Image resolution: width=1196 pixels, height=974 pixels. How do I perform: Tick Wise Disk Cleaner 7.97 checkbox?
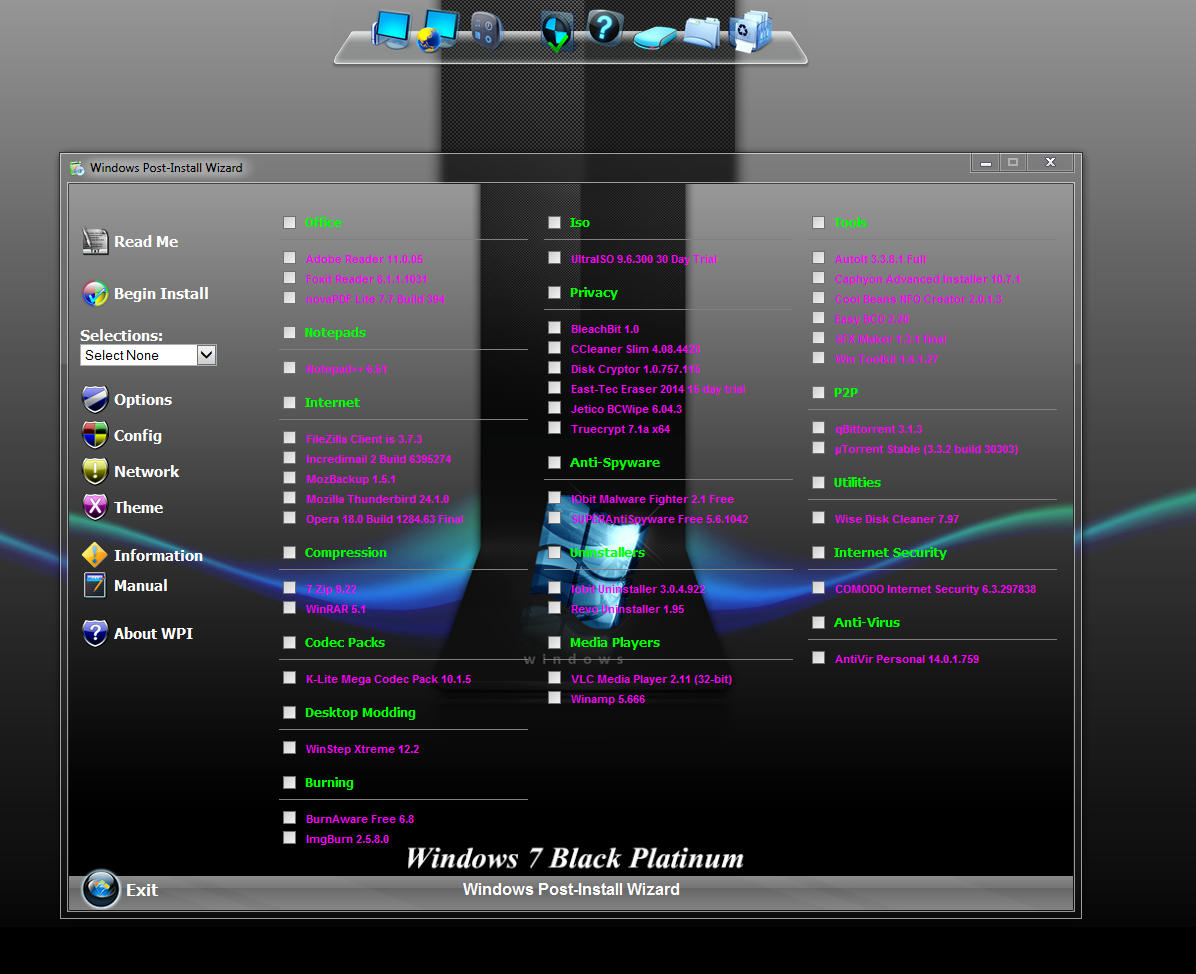[x=818, y=517]
